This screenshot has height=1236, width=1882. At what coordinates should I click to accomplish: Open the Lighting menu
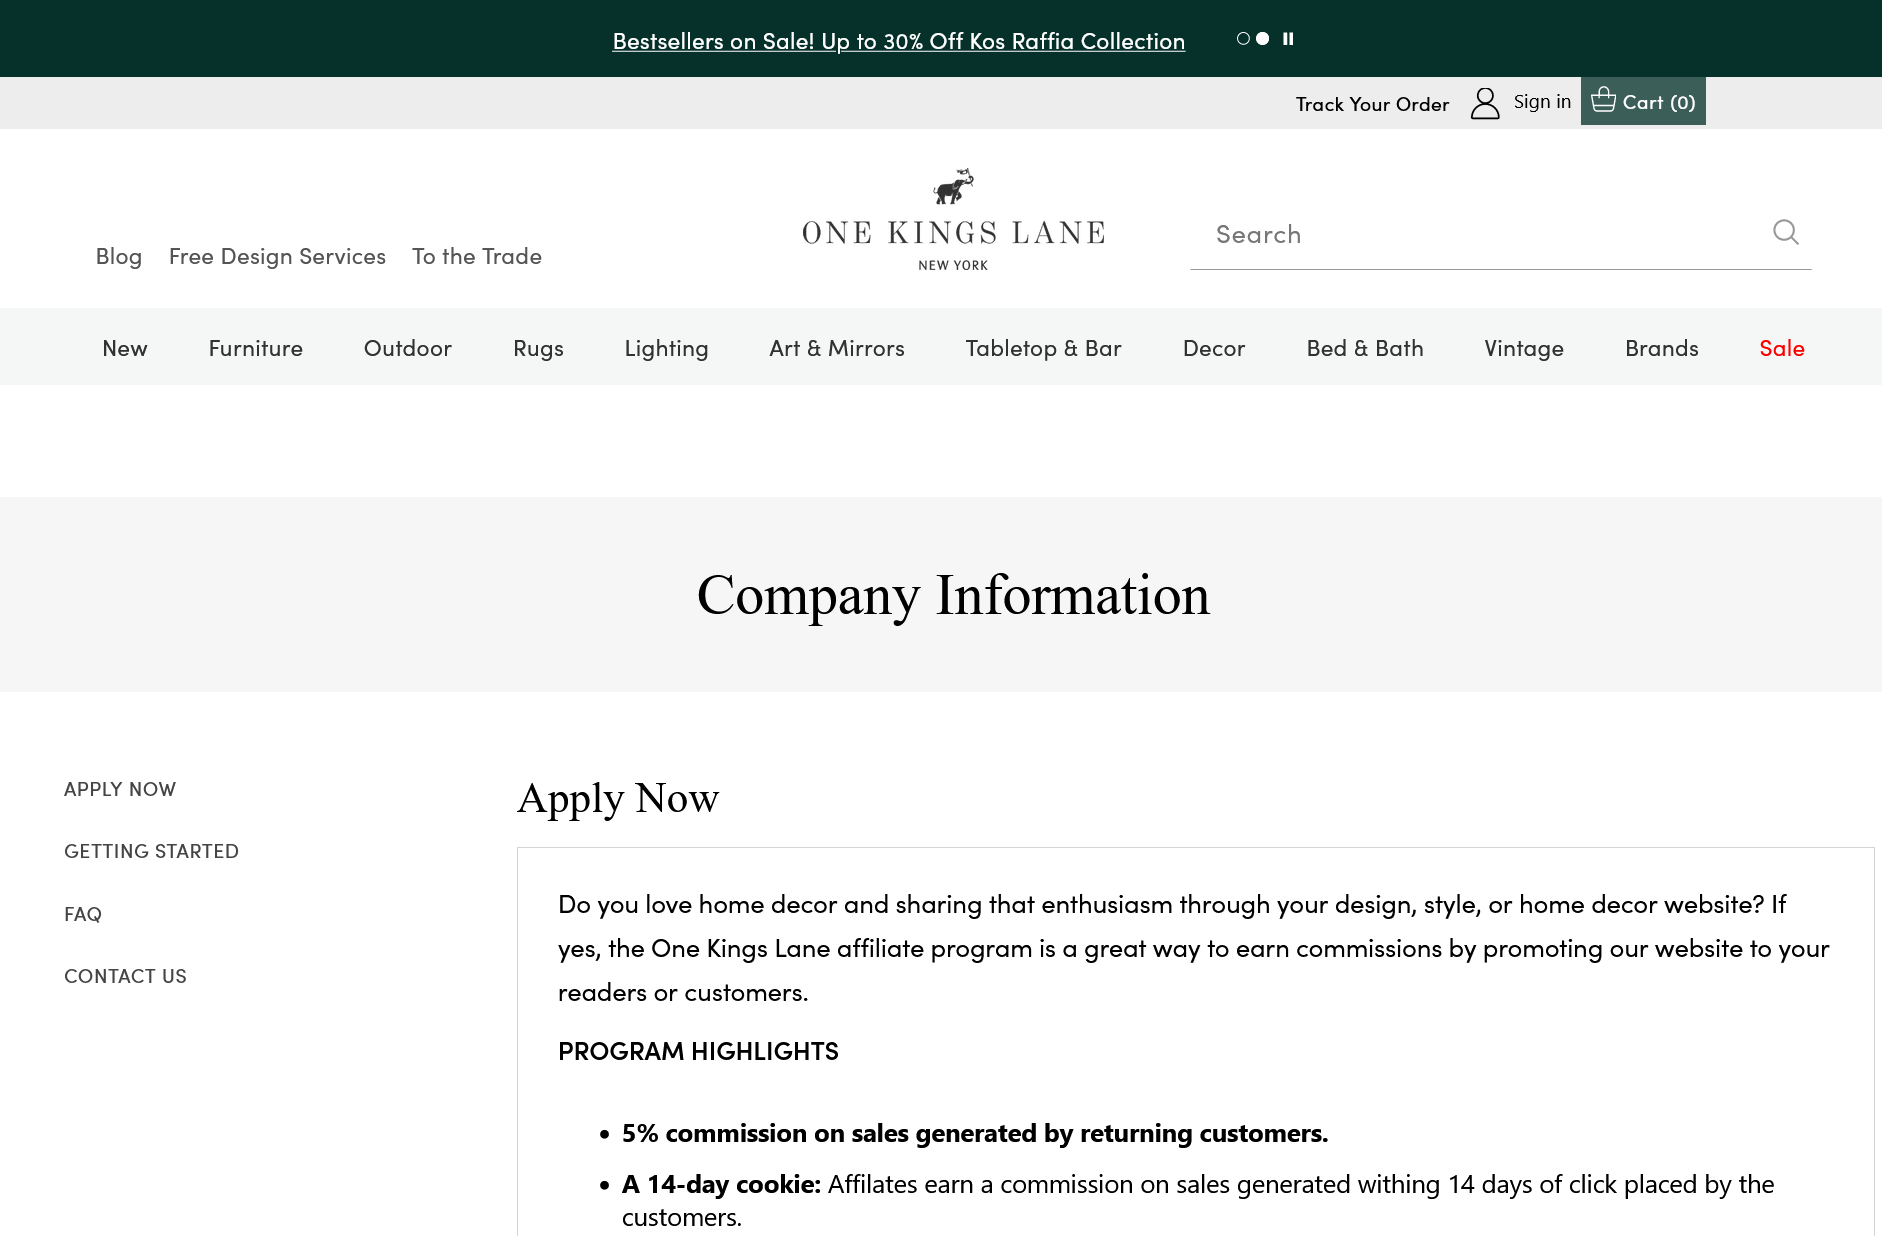[666, 348]
